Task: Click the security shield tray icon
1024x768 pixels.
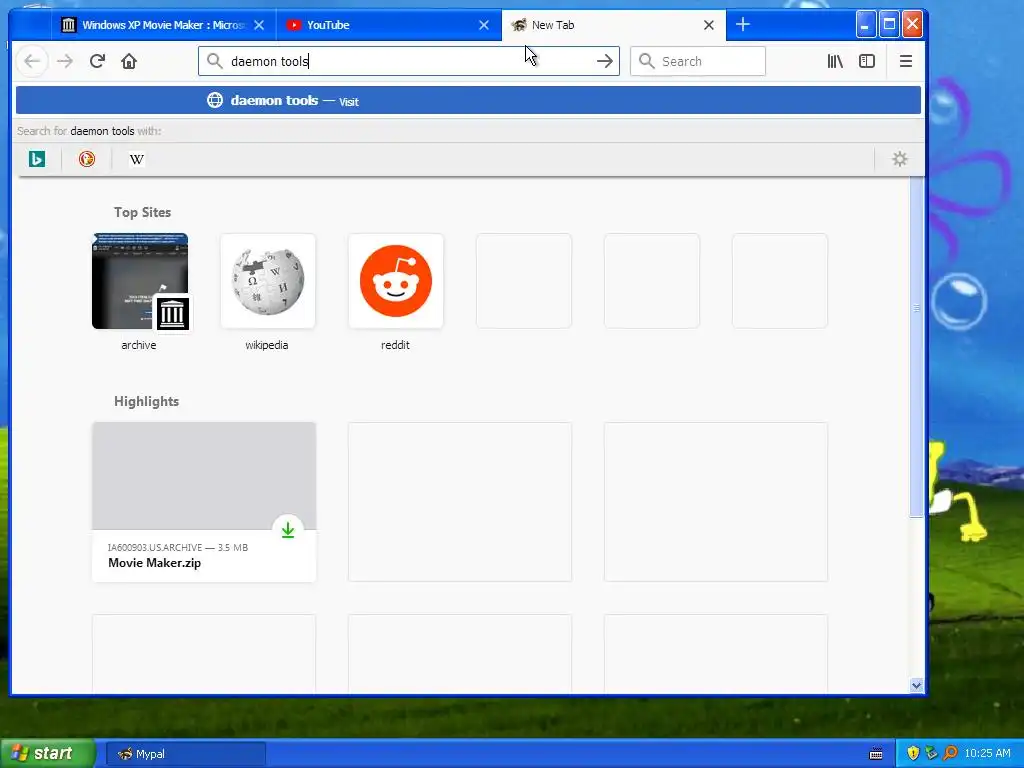Action: 913,753
